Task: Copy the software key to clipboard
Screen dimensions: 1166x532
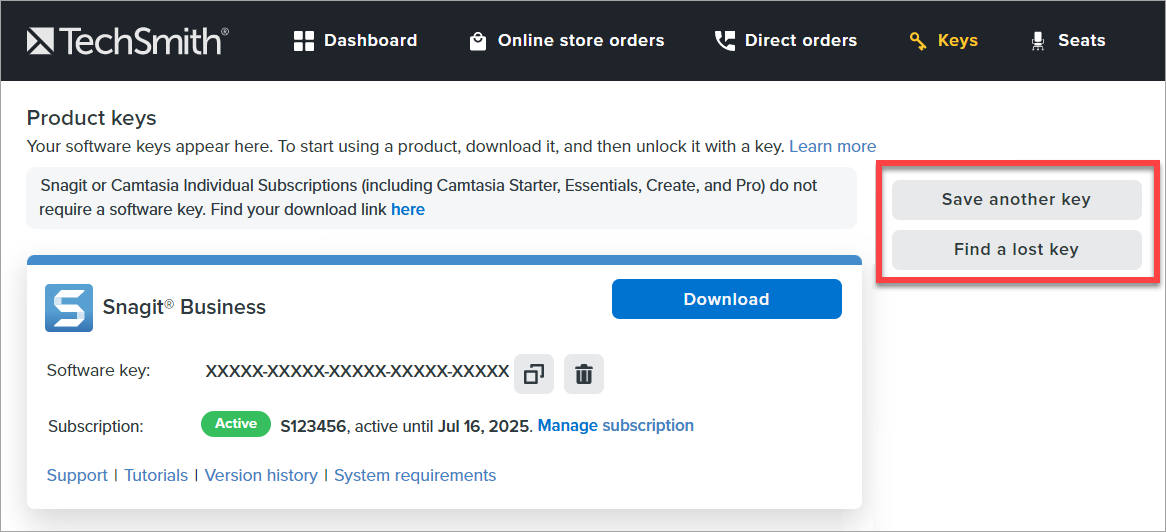Action: 534,374
